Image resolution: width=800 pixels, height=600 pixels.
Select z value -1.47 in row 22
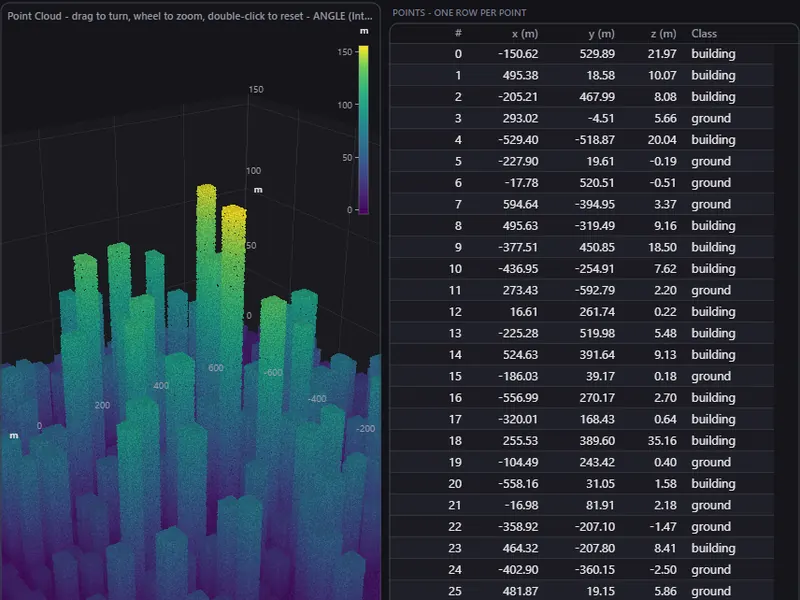click(x=663, y=526)
